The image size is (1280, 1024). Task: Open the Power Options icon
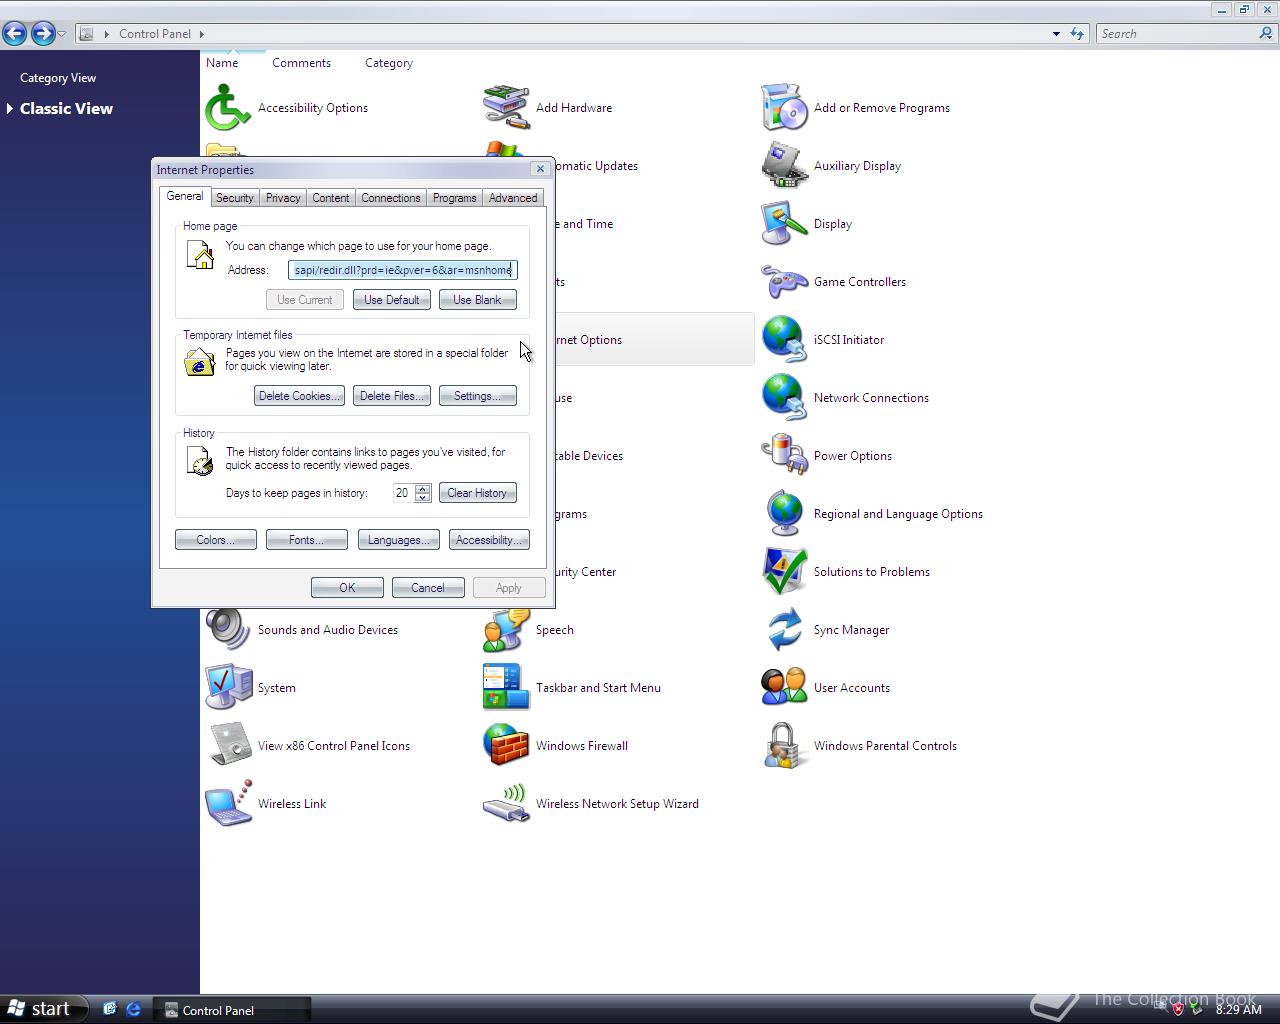(784, 456)
